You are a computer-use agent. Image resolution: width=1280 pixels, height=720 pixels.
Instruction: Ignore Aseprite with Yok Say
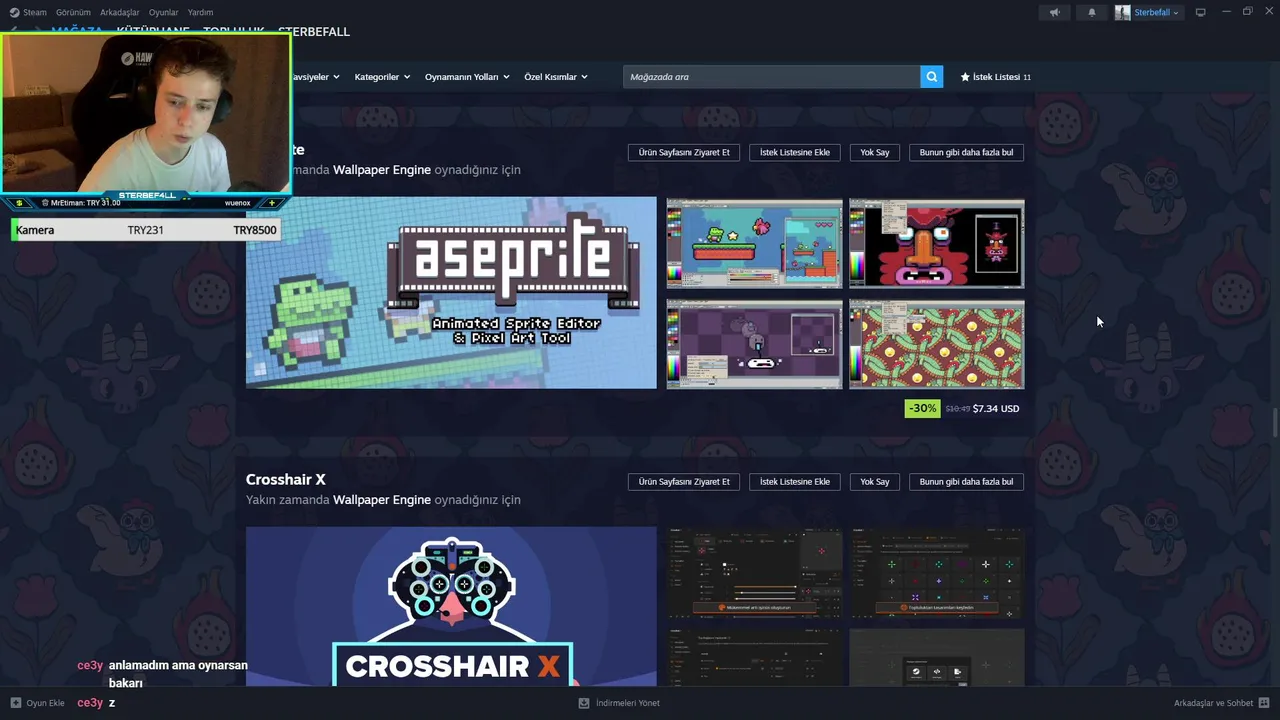point(875,152)
